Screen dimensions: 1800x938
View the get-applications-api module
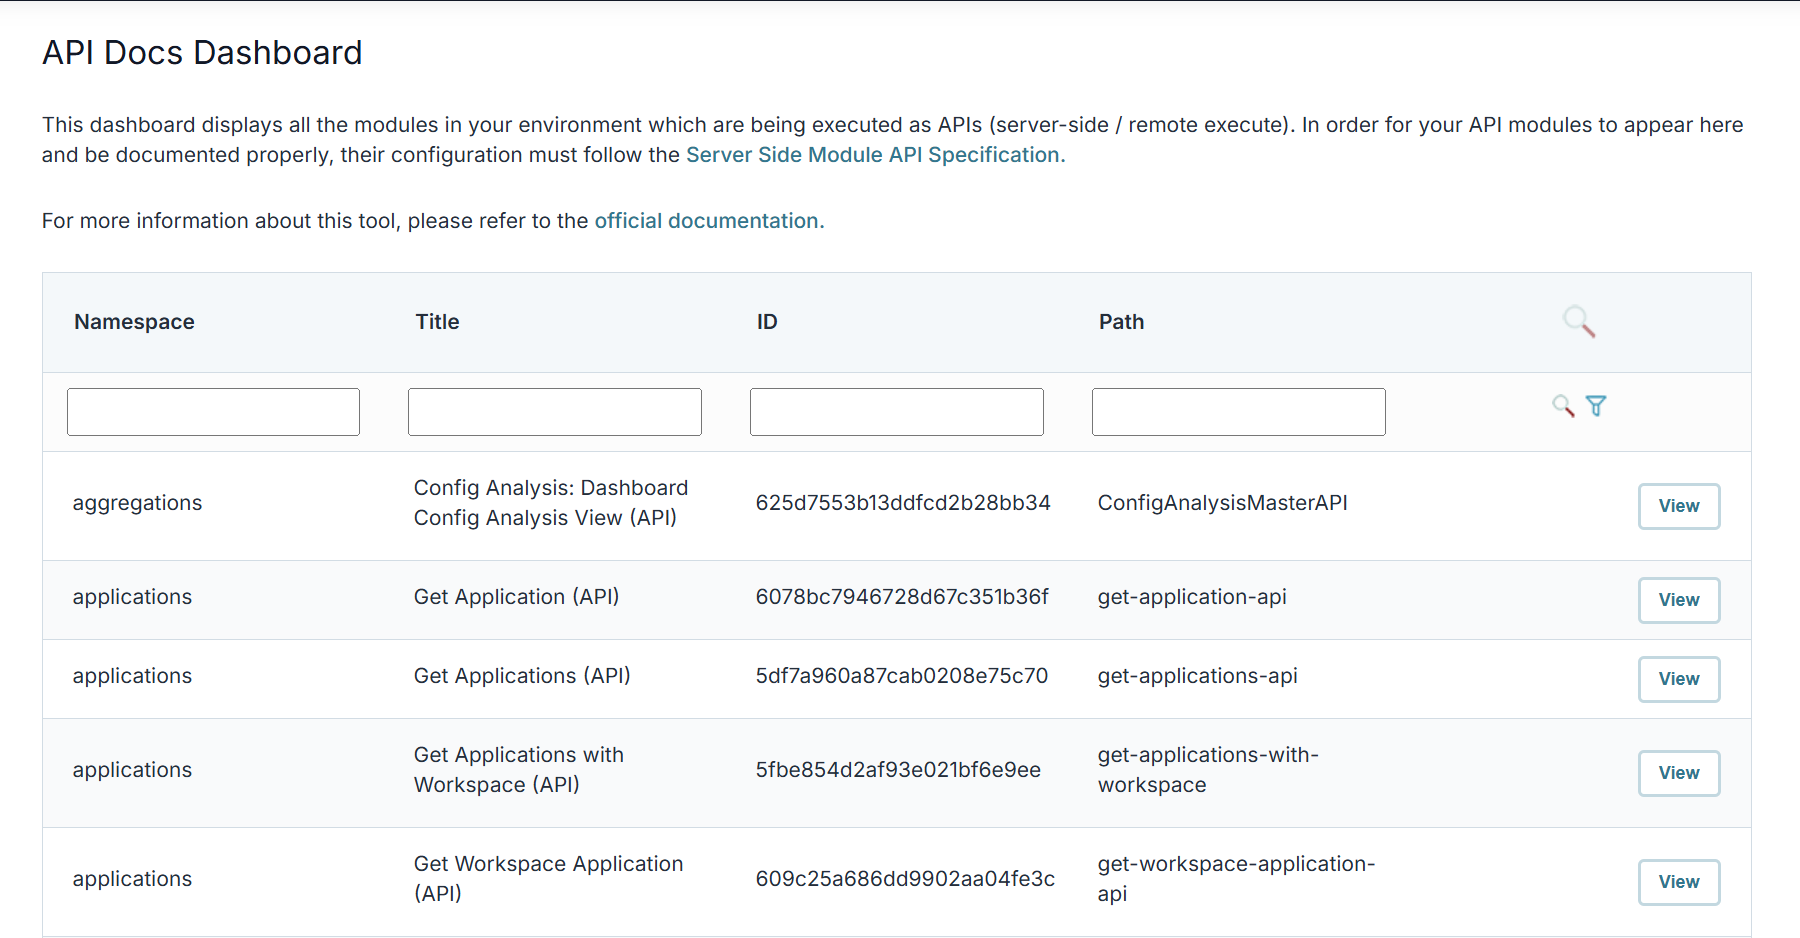click(x=1679, y=679)
